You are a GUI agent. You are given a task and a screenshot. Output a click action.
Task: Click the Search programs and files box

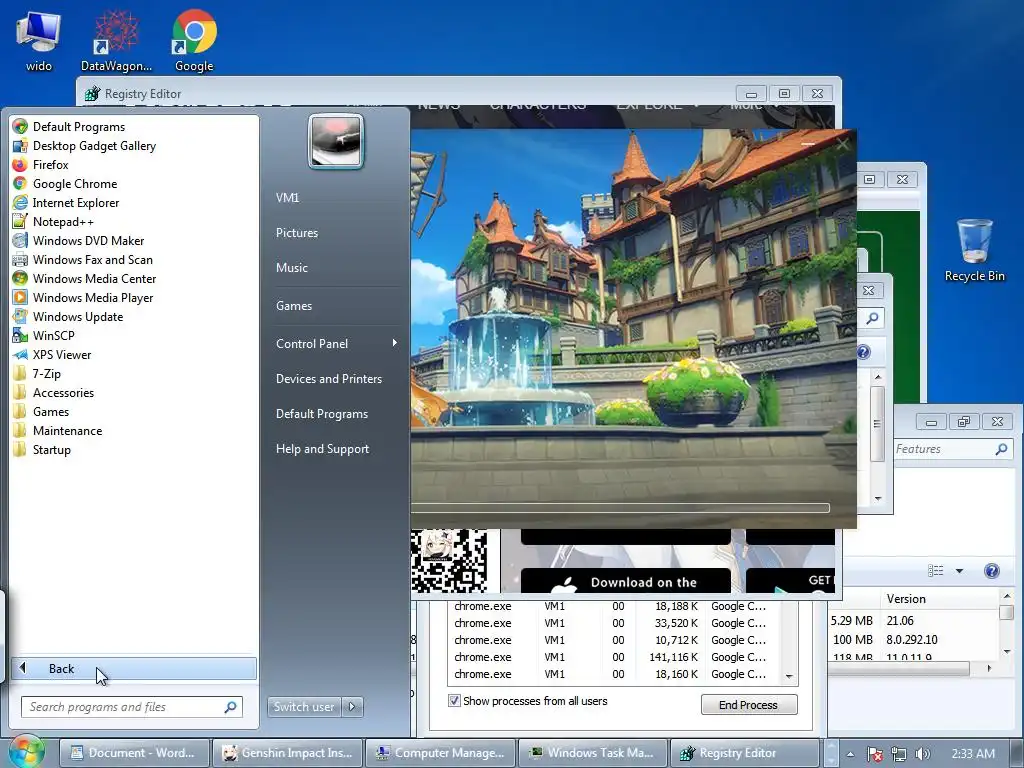tap(132, 707)
